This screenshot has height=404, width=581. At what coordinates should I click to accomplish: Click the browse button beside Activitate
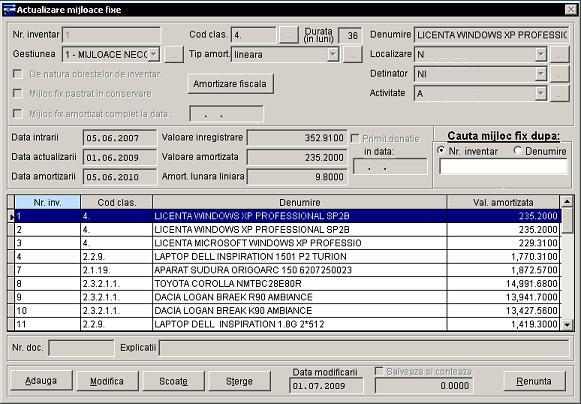point(560,93)
